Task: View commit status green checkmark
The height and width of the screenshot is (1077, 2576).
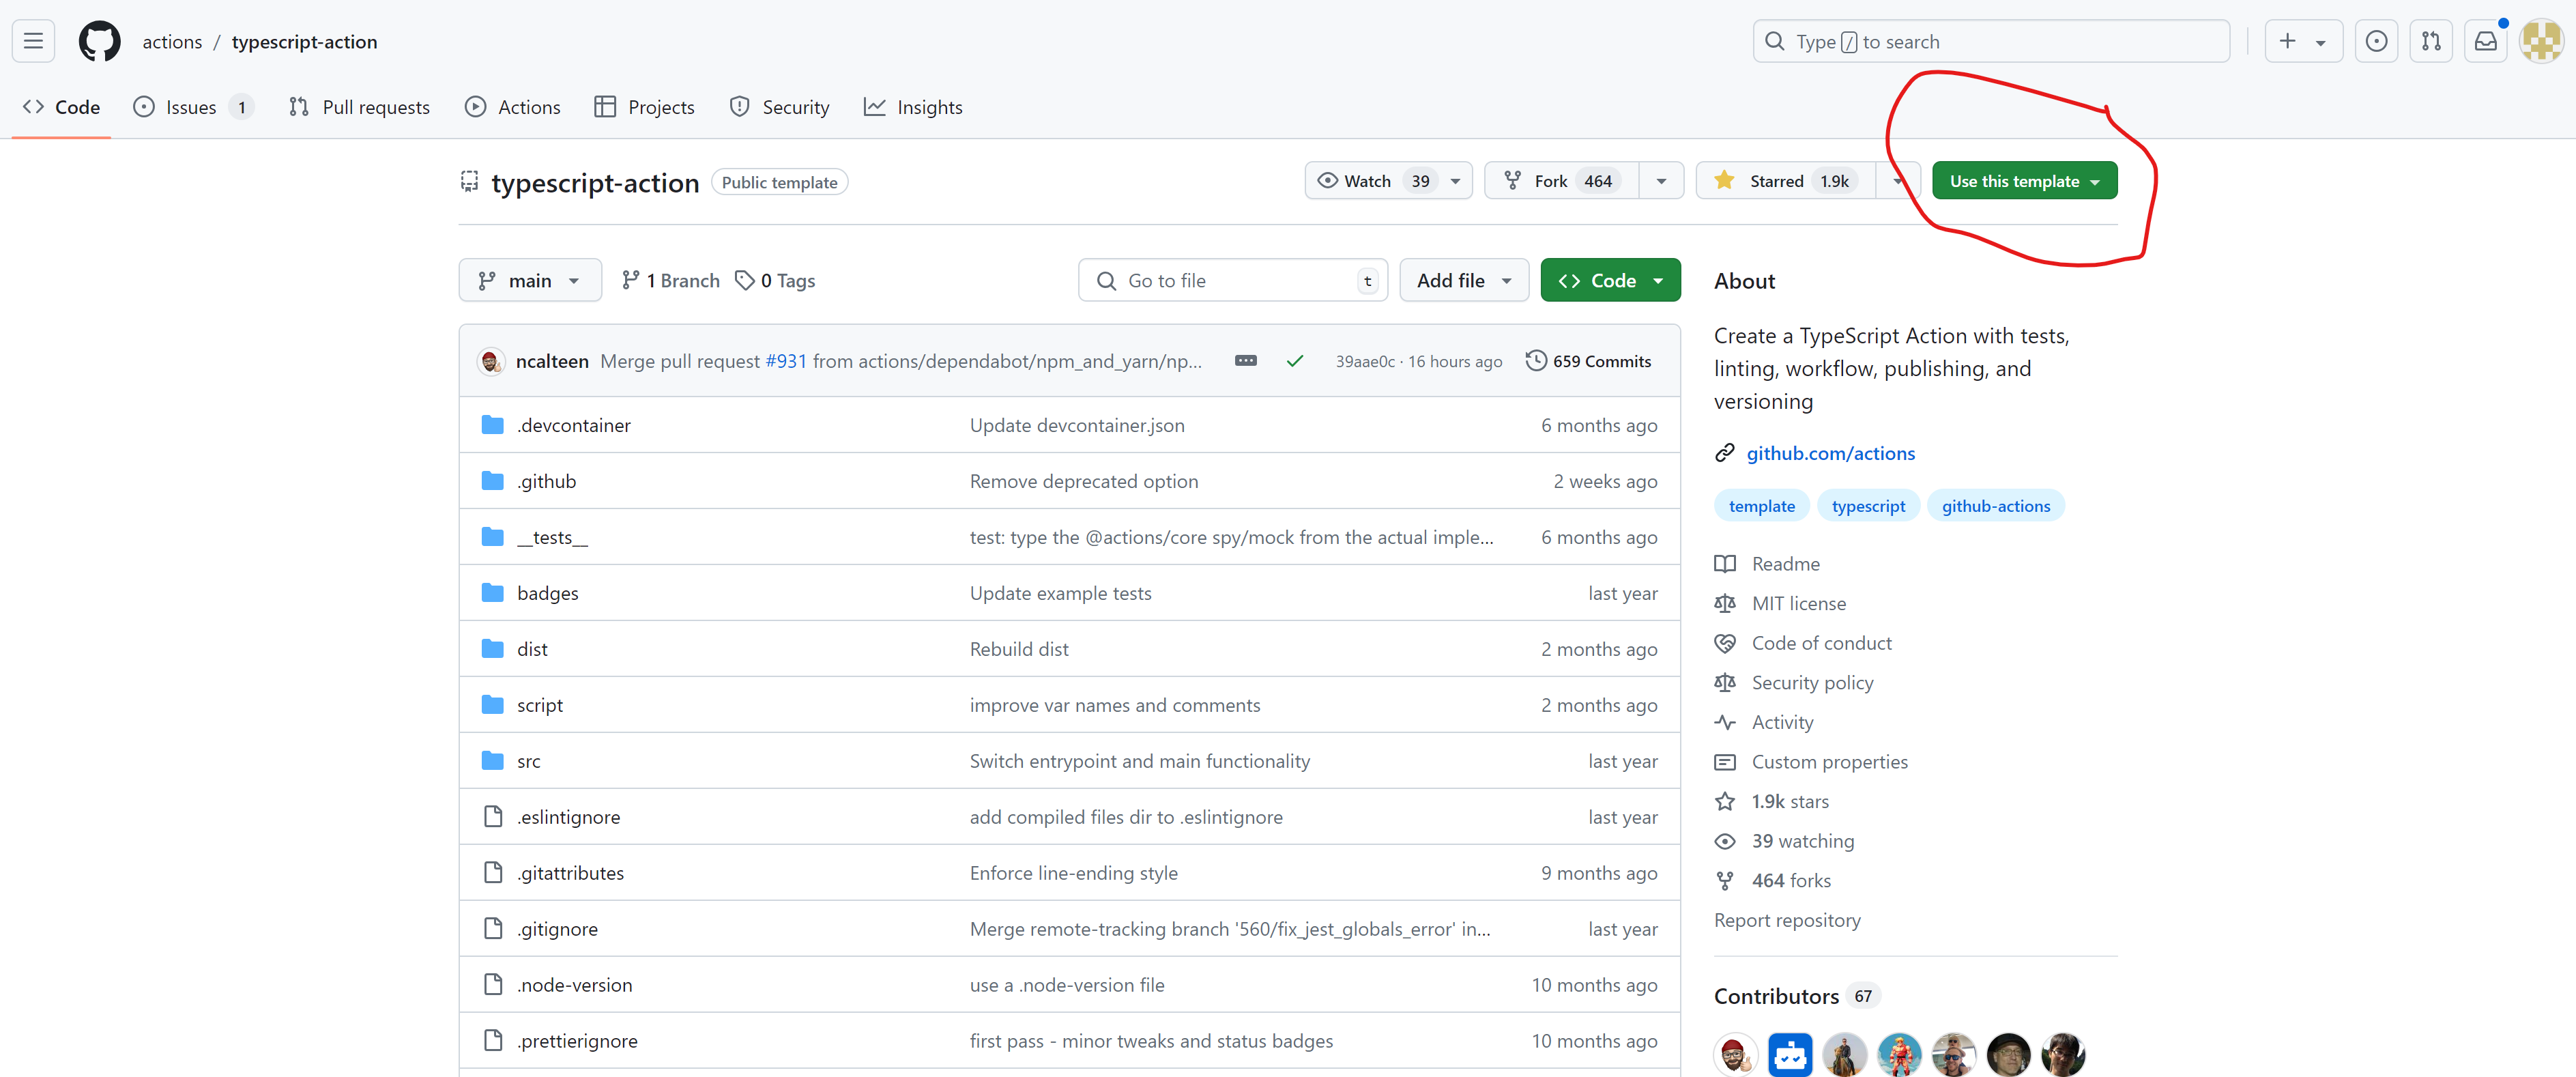Action: [x=1295, y=361]
